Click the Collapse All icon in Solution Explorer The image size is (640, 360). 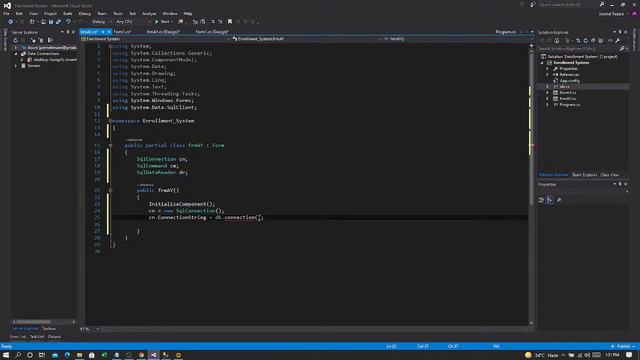point(593,40)
